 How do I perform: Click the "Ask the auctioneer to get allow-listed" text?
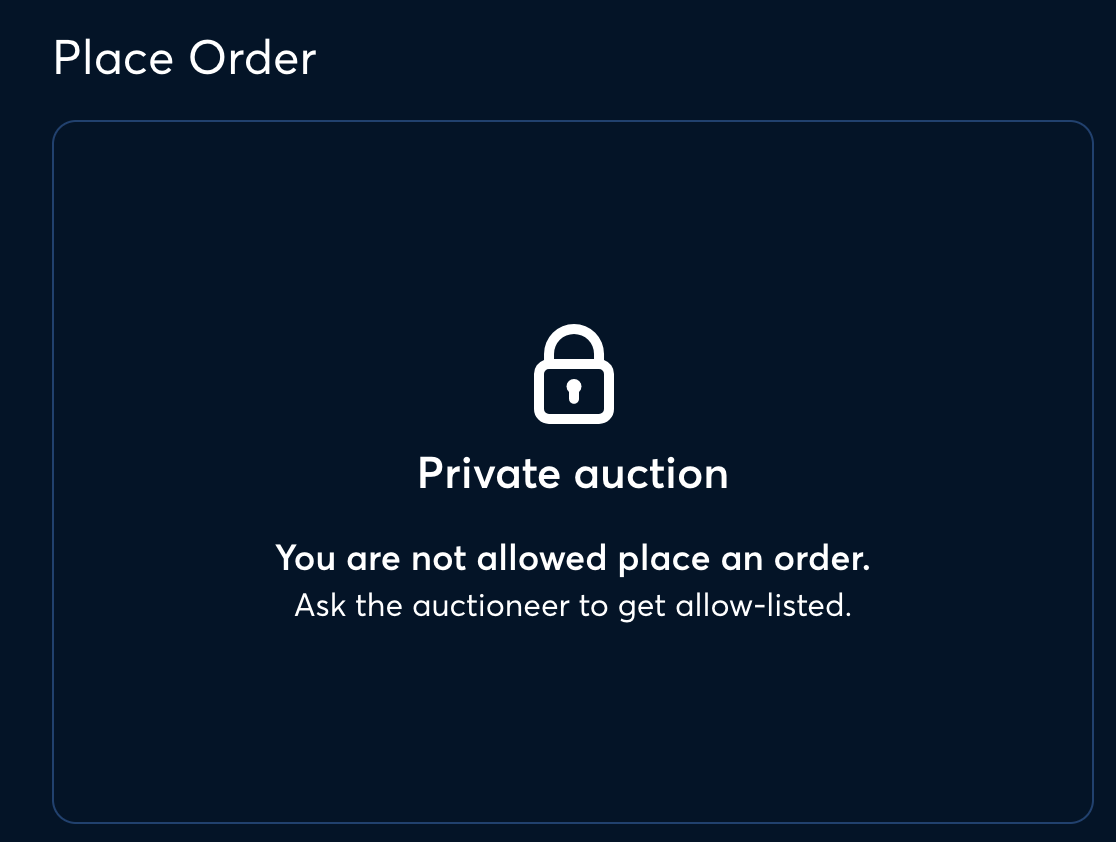click(x=573, y=606)
